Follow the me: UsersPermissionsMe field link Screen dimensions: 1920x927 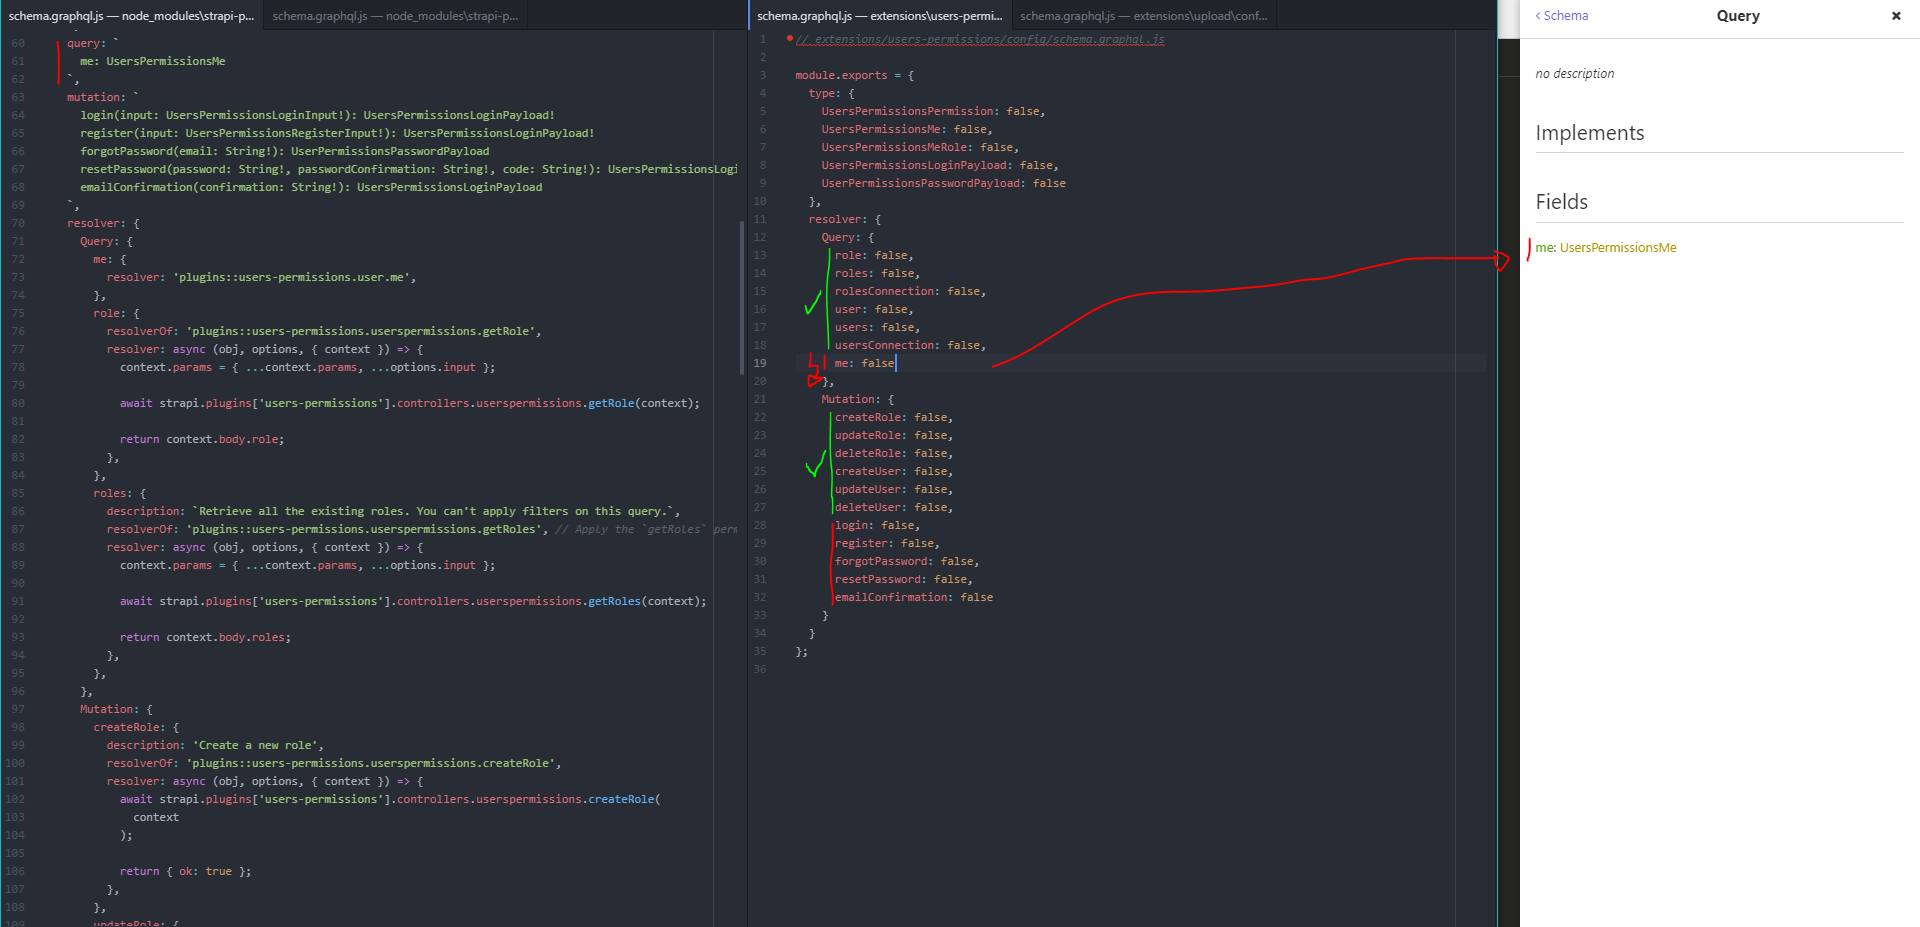coord(1606,247)
